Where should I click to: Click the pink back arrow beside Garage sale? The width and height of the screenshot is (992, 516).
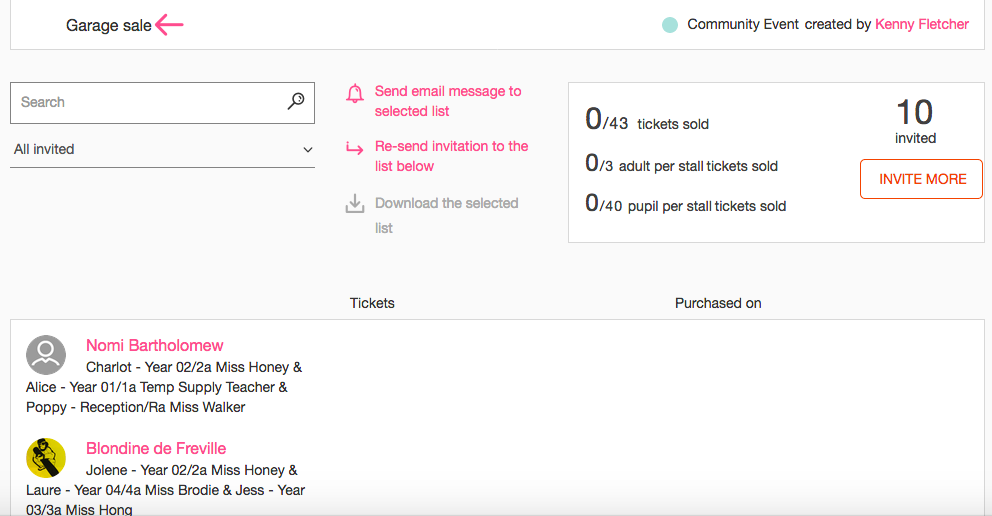[x=169, y=25]
